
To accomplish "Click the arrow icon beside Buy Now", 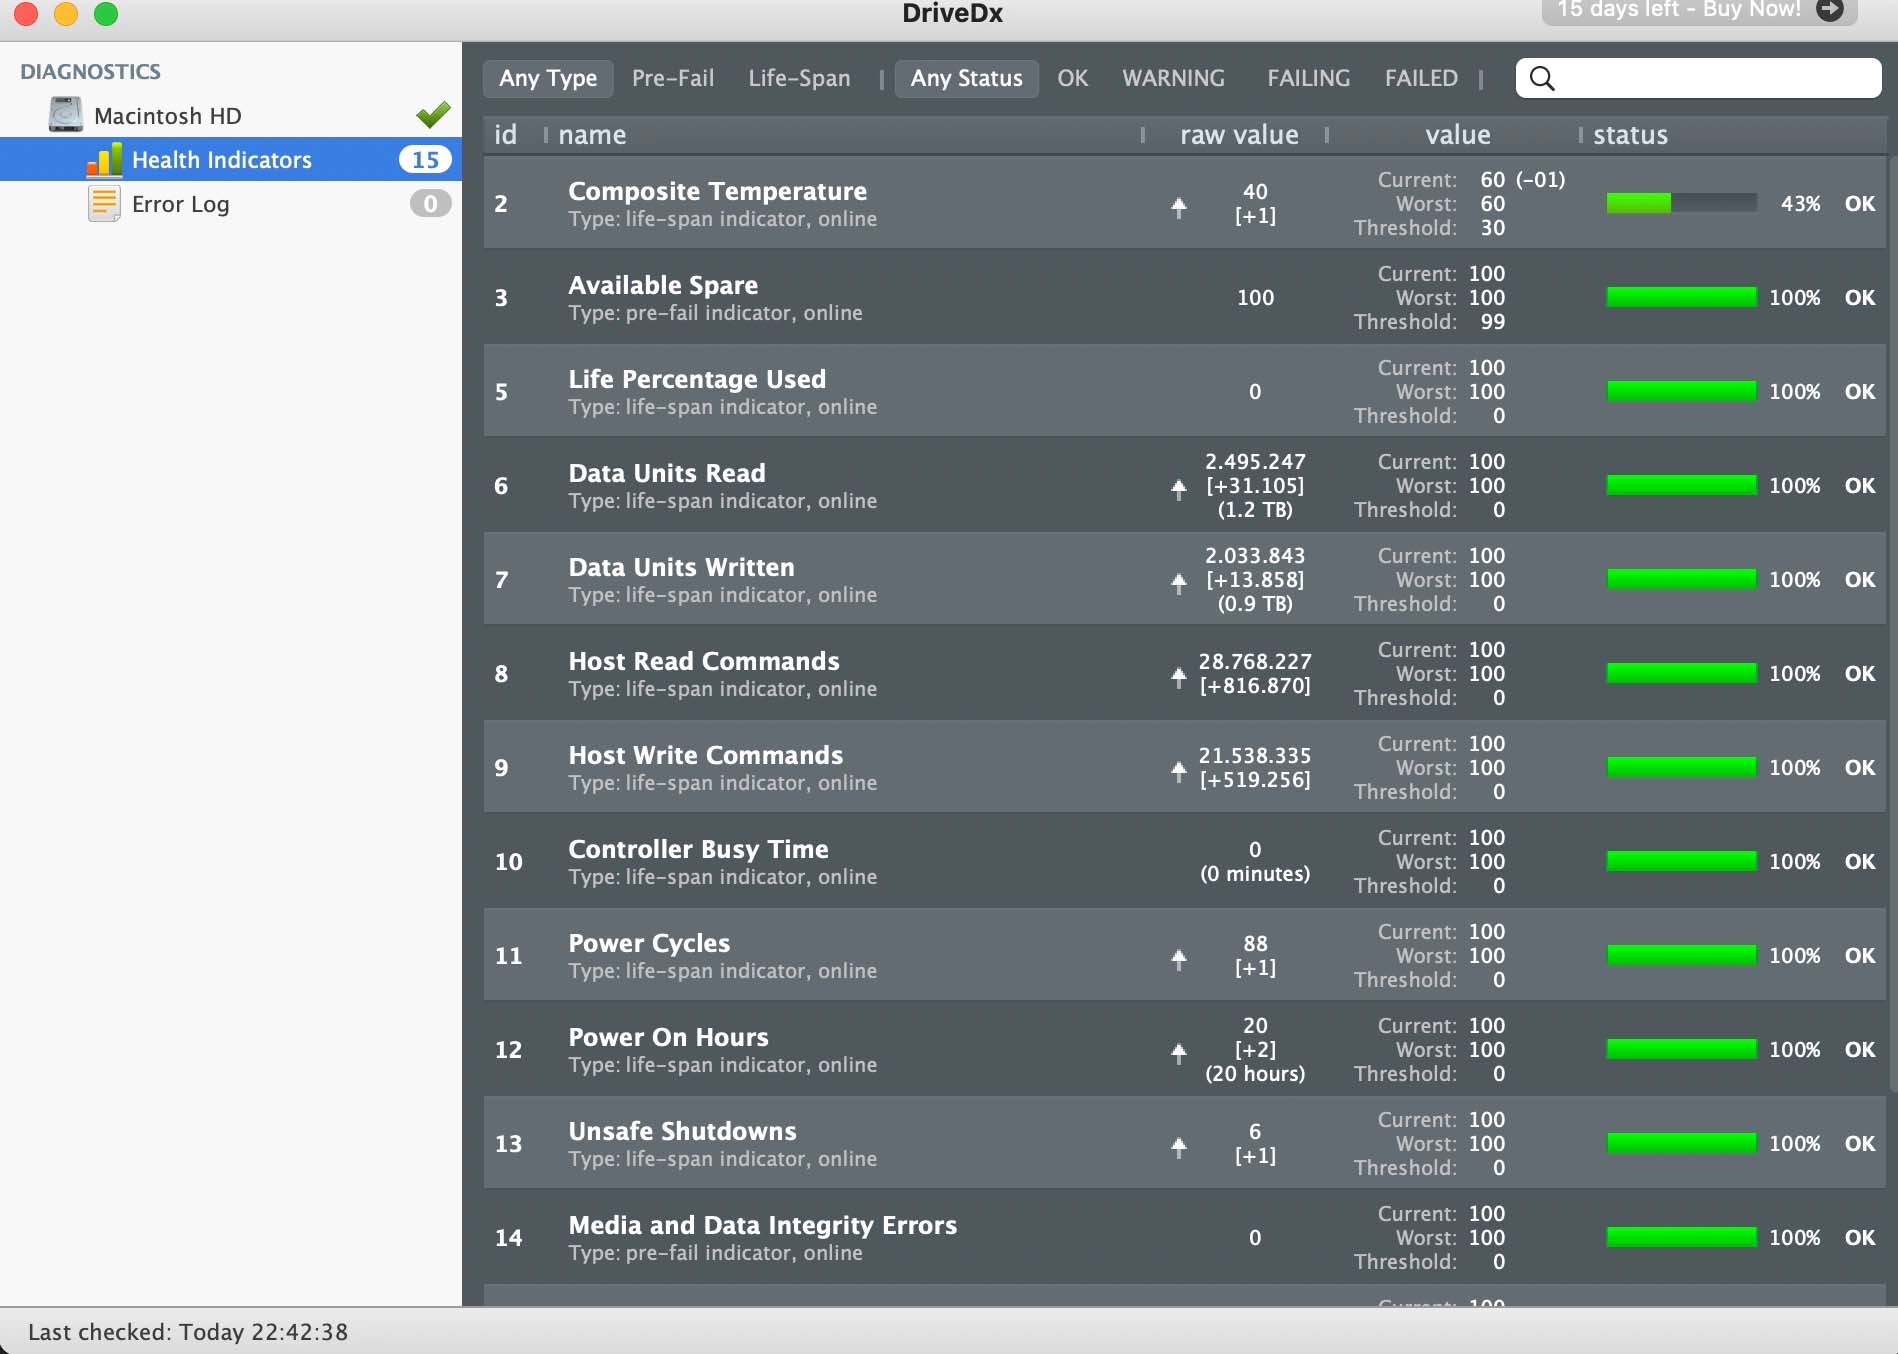I will (1830, 10).
